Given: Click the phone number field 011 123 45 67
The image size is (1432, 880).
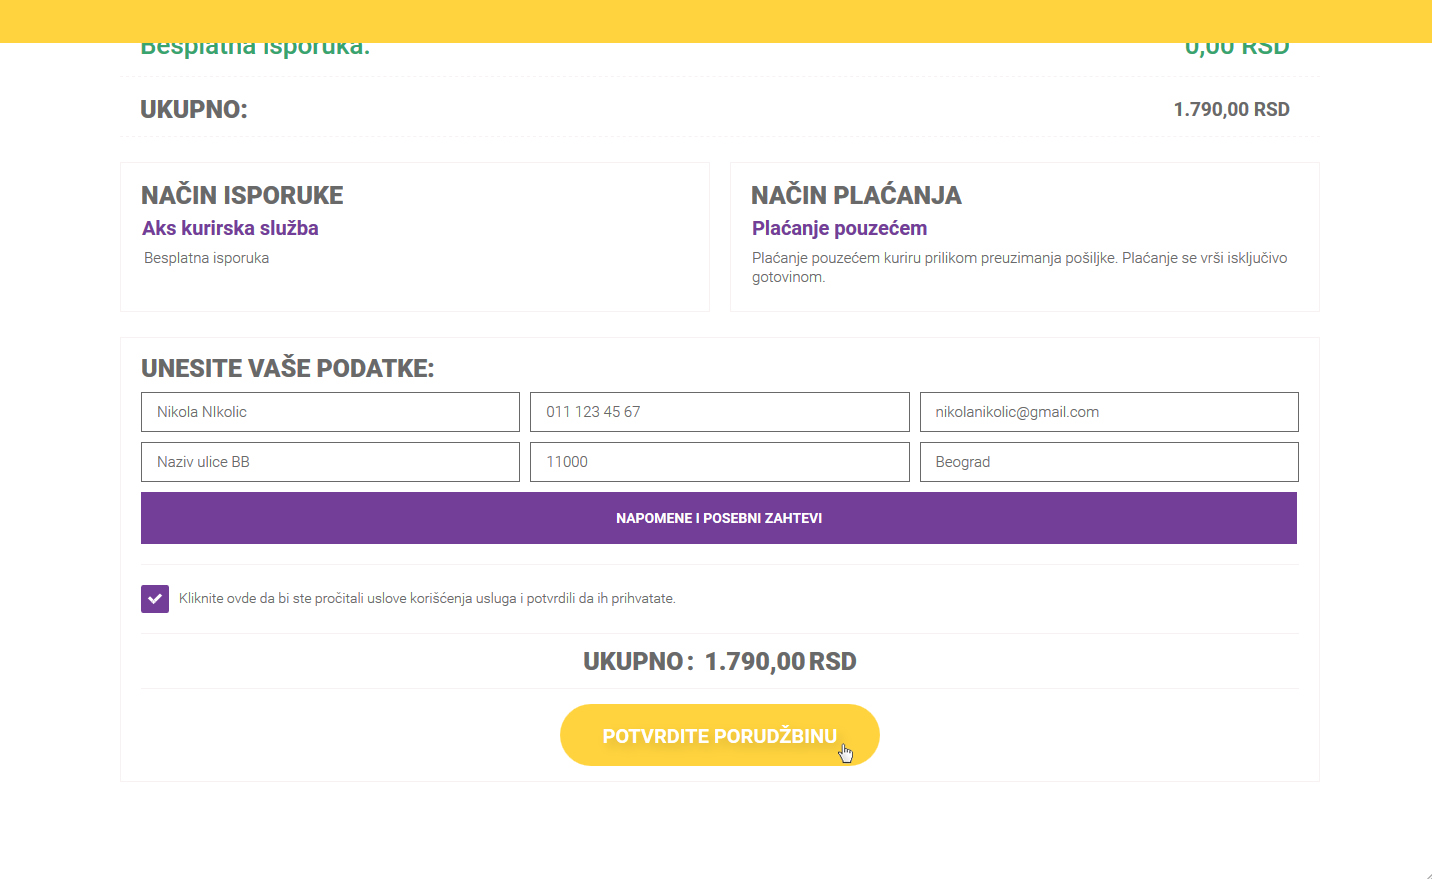Looking at the screenshot, I should [719, 412].
